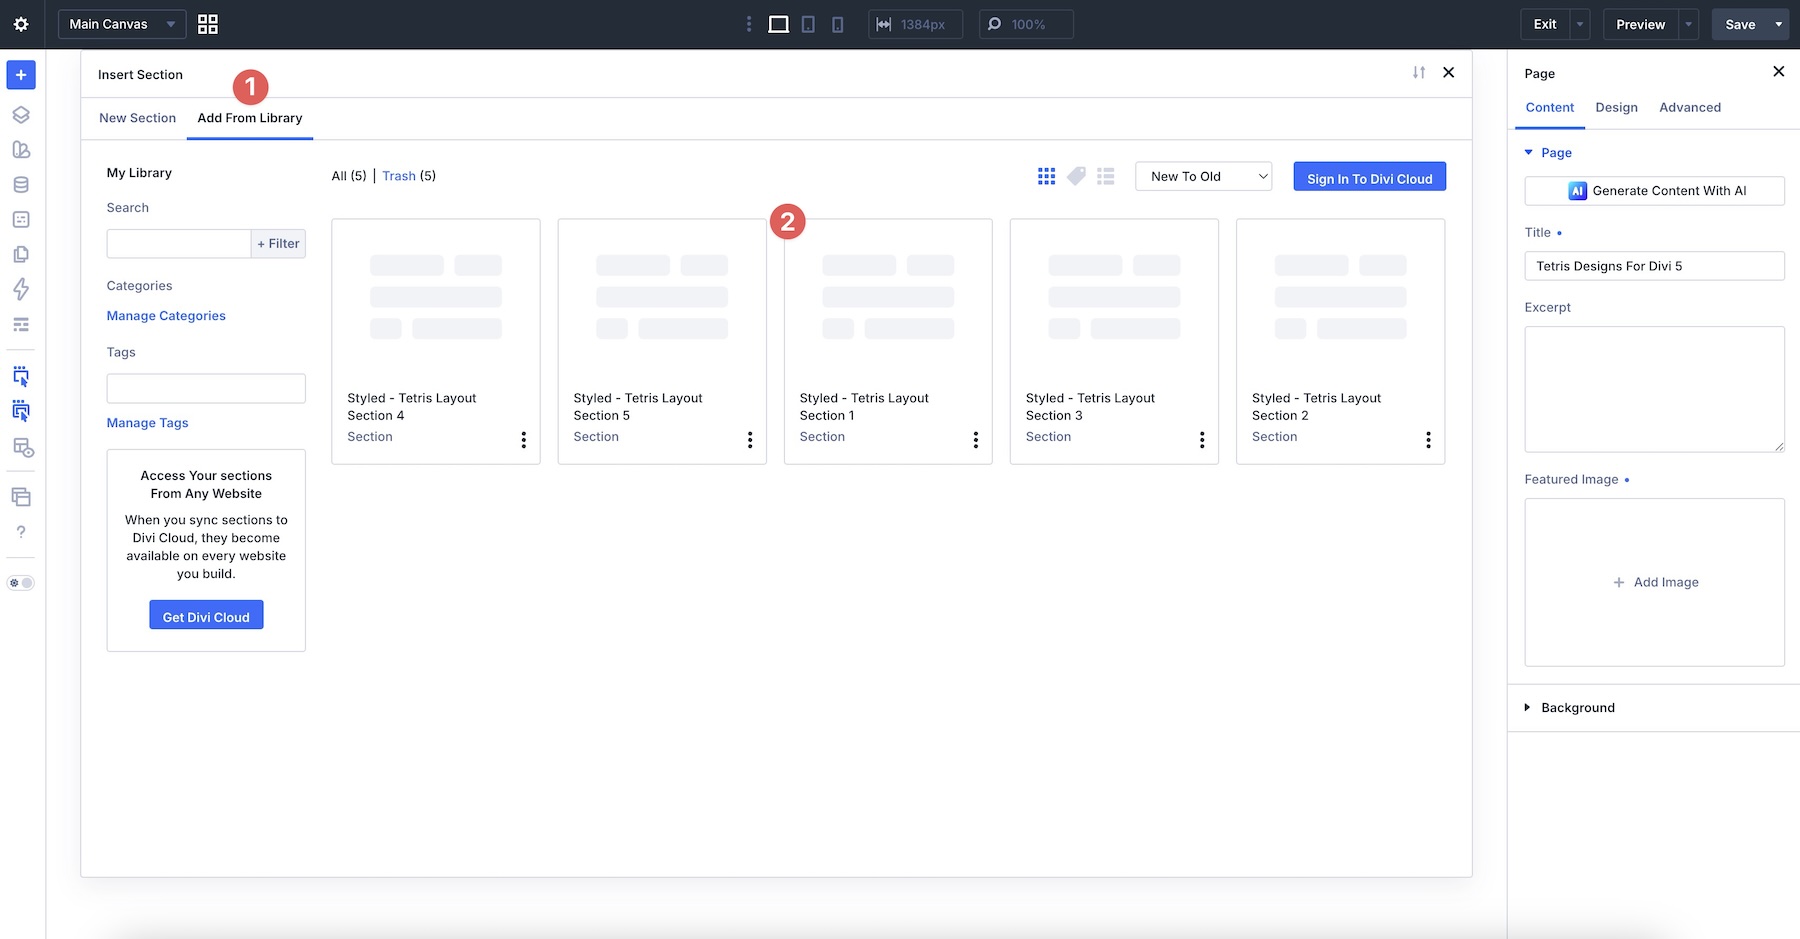Click the Preview button
Screen dimensions: 1800x939
point(1640,24)
